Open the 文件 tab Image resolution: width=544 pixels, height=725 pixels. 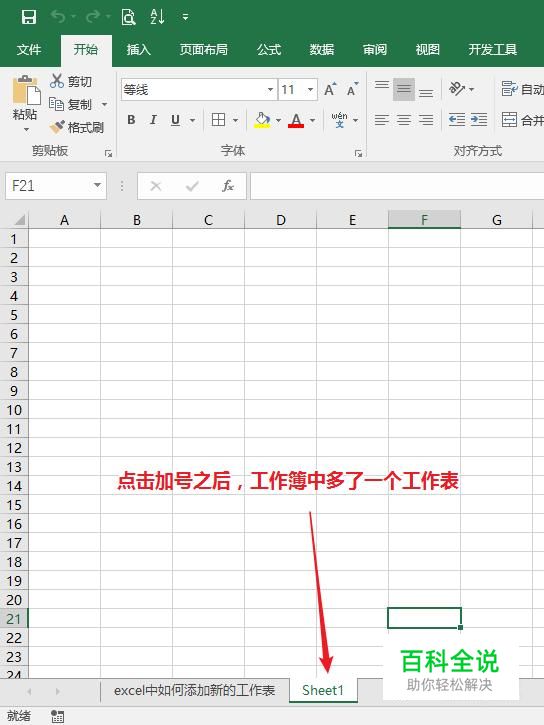pos(29,49)
